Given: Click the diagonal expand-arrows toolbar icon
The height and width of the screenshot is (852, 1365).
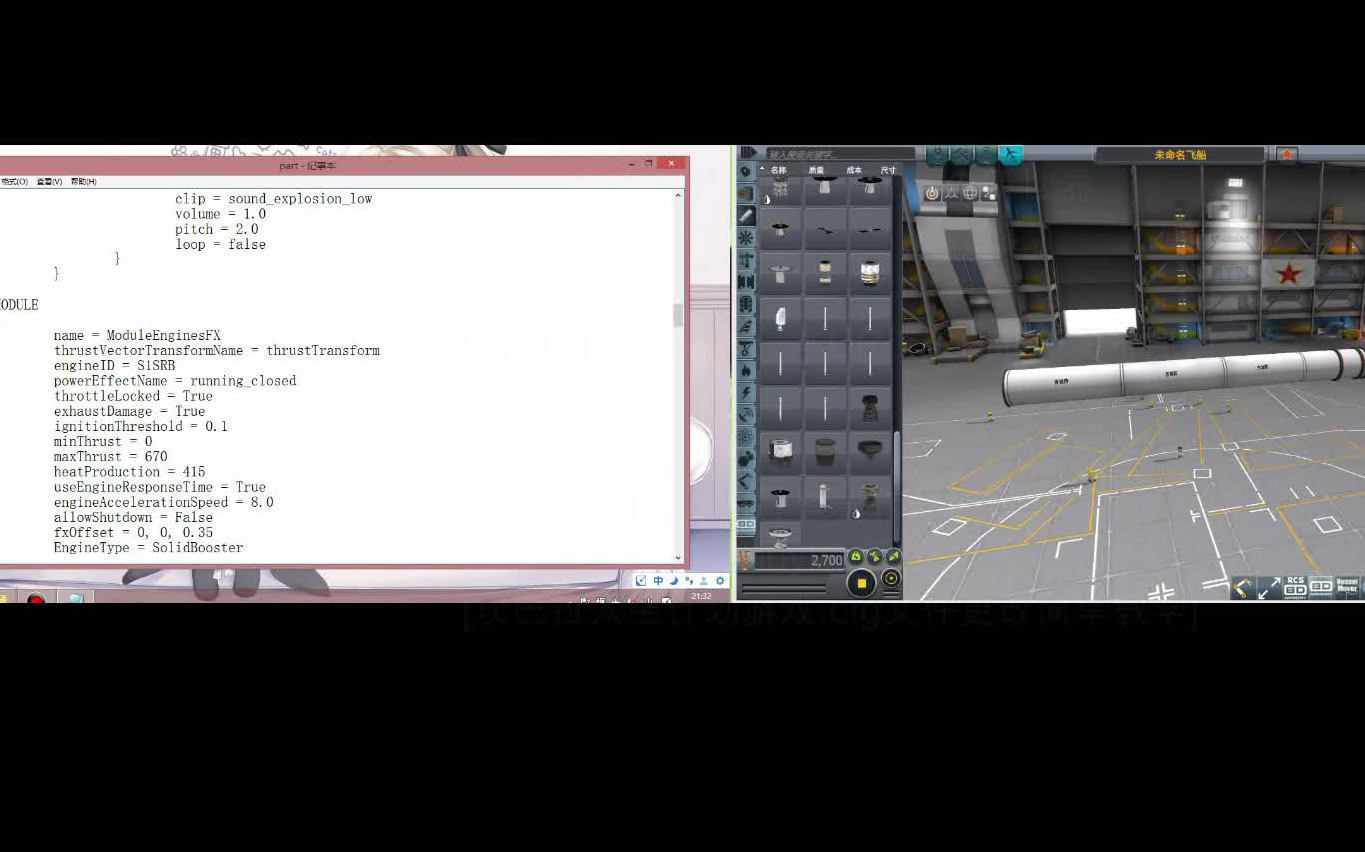Looking at the screenshot, I should (x=1269, y=588).
